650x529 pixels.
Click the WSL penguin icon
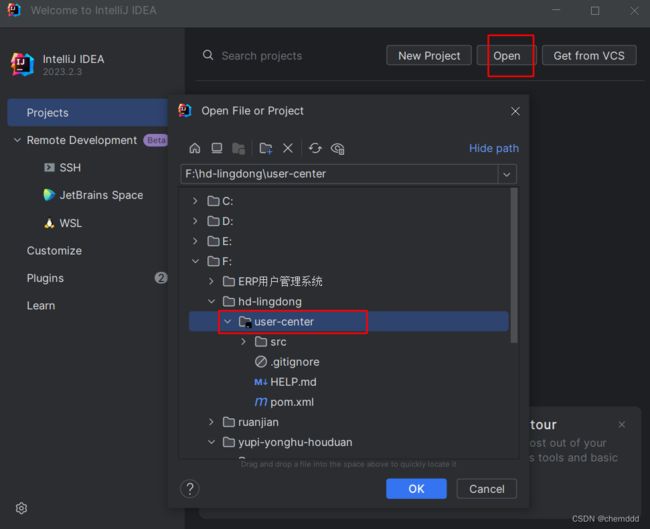point(49,223)
